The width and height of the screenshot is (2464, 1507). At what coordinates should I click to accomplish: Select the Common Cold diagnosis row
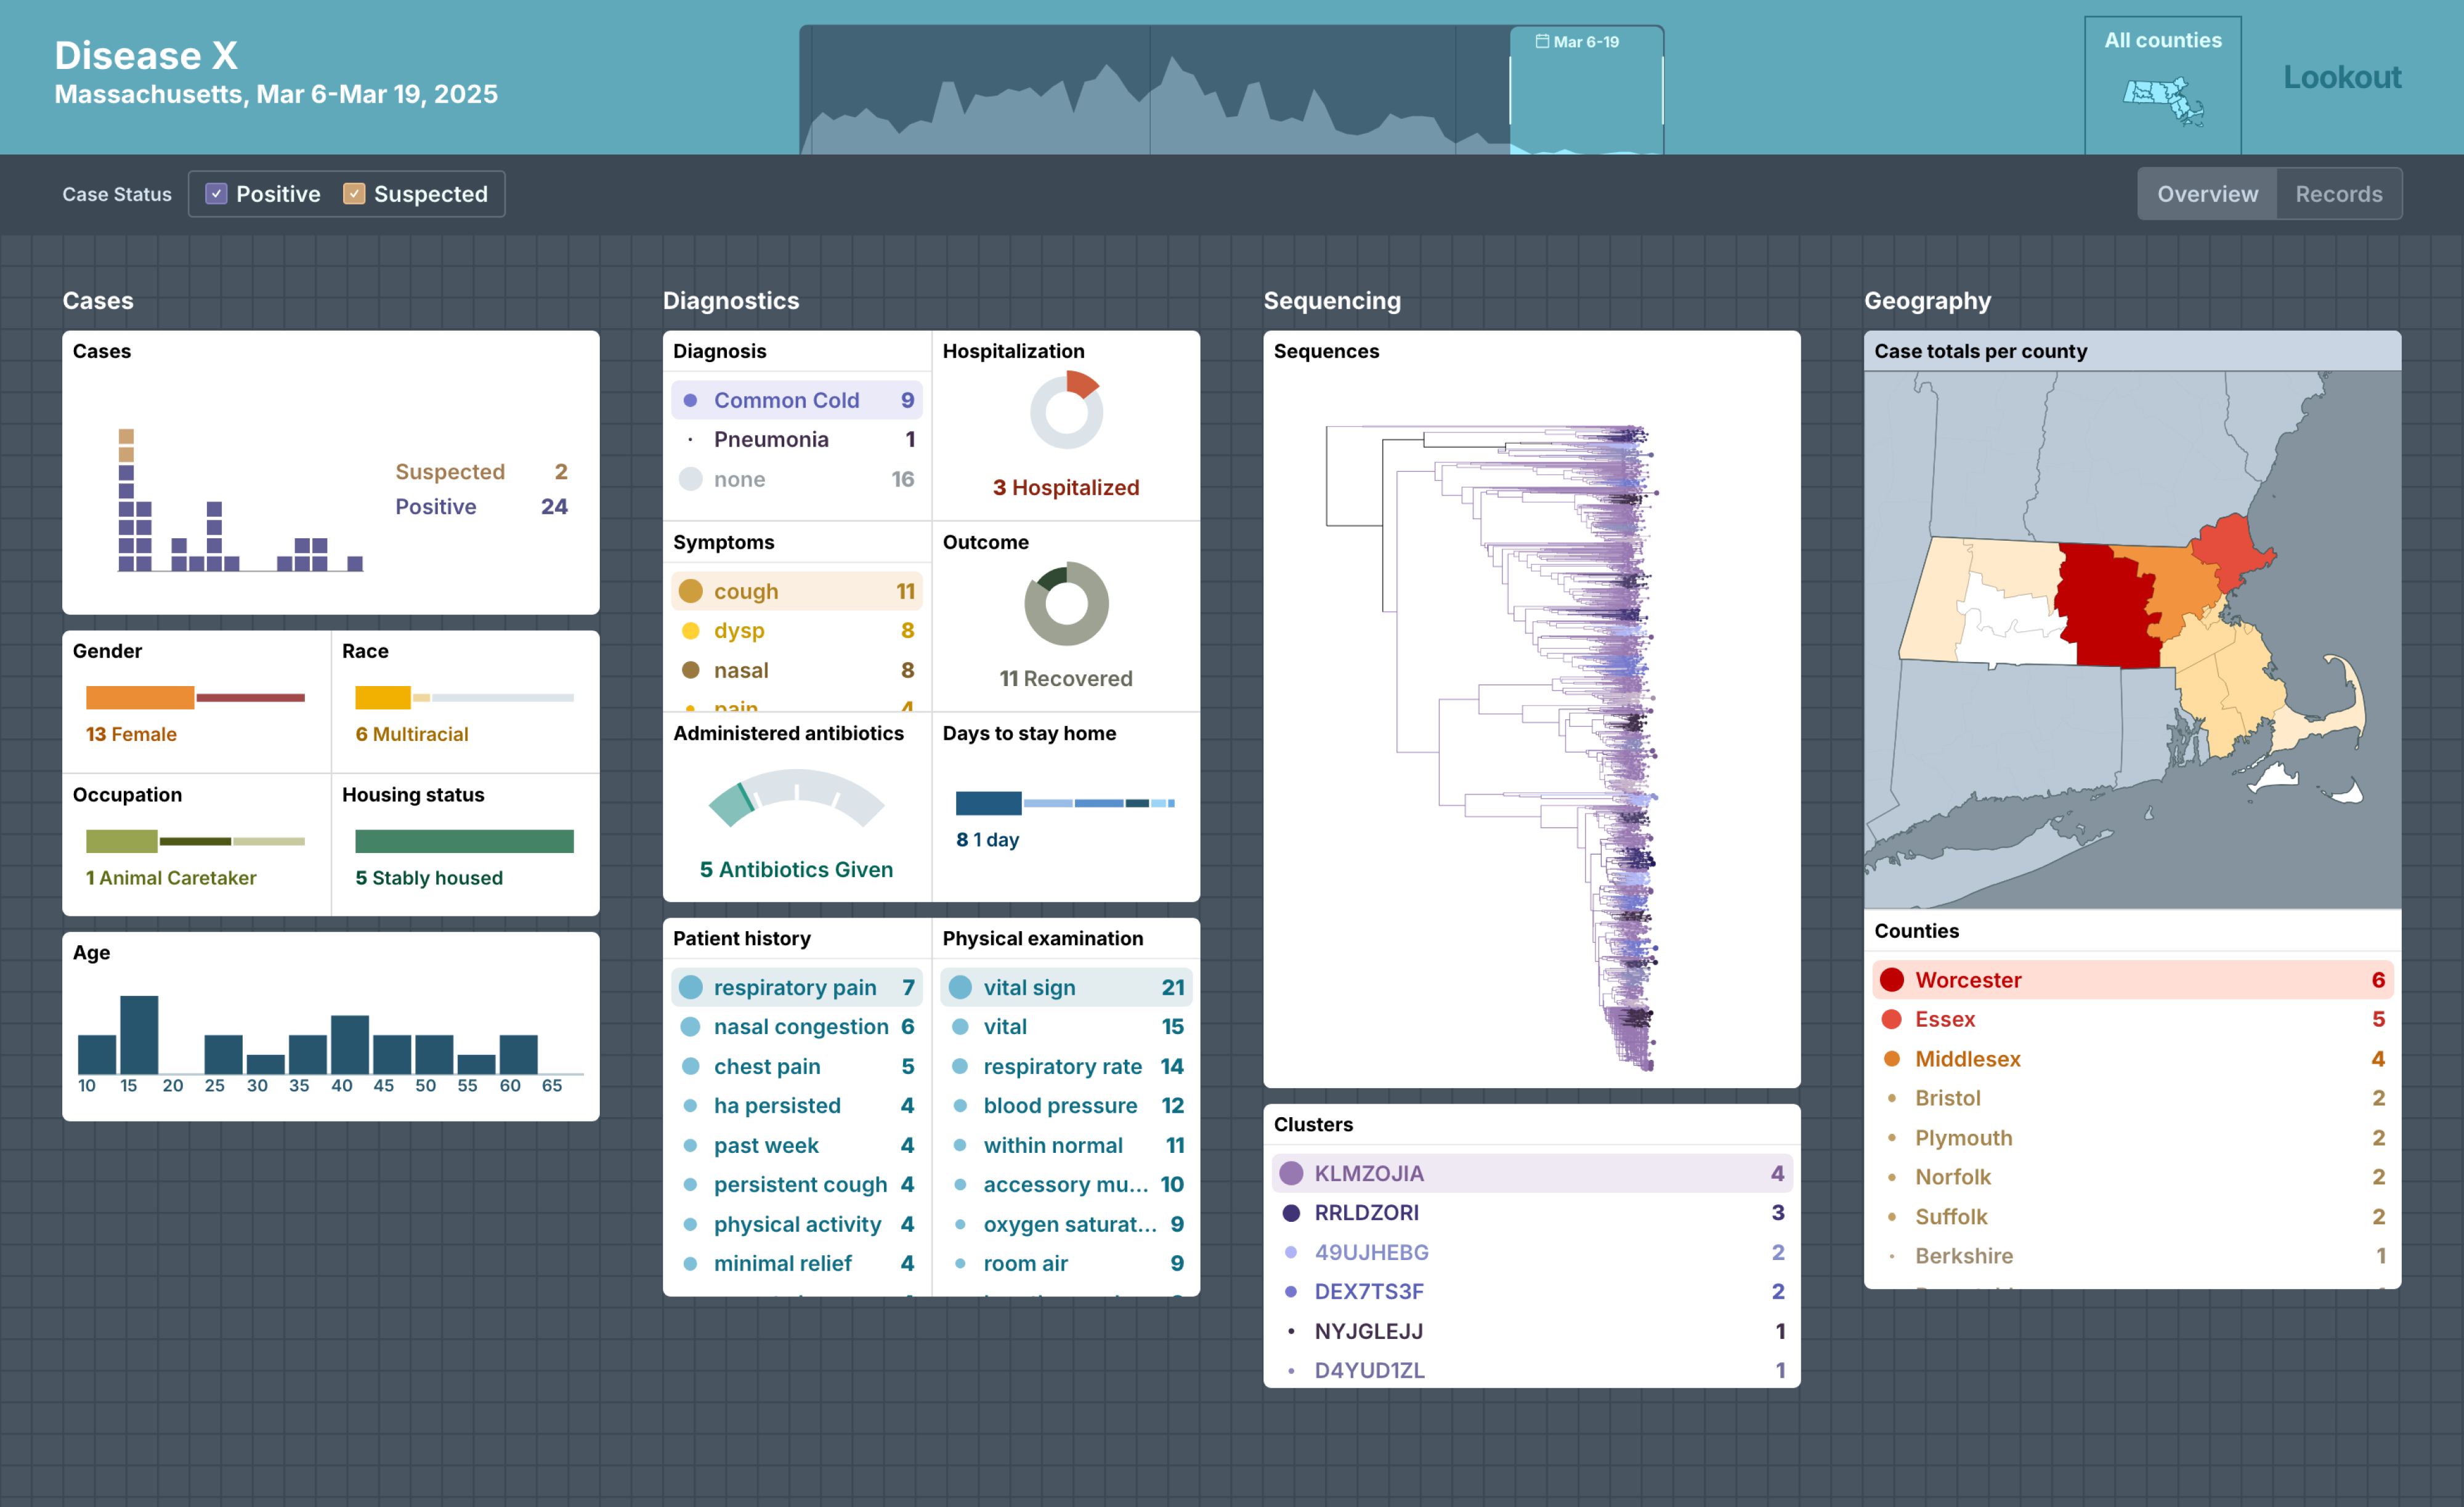797,400
